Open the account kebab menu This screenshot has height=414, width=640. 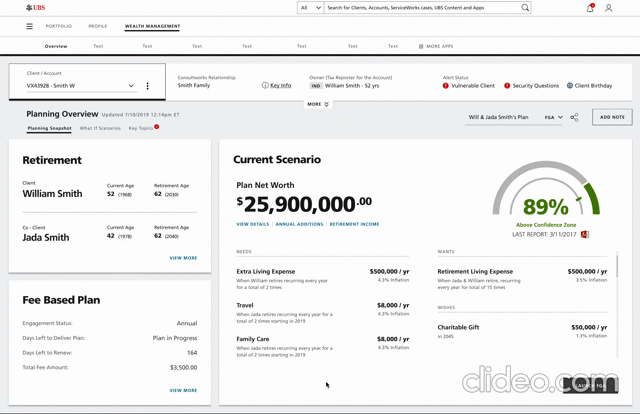147,86
